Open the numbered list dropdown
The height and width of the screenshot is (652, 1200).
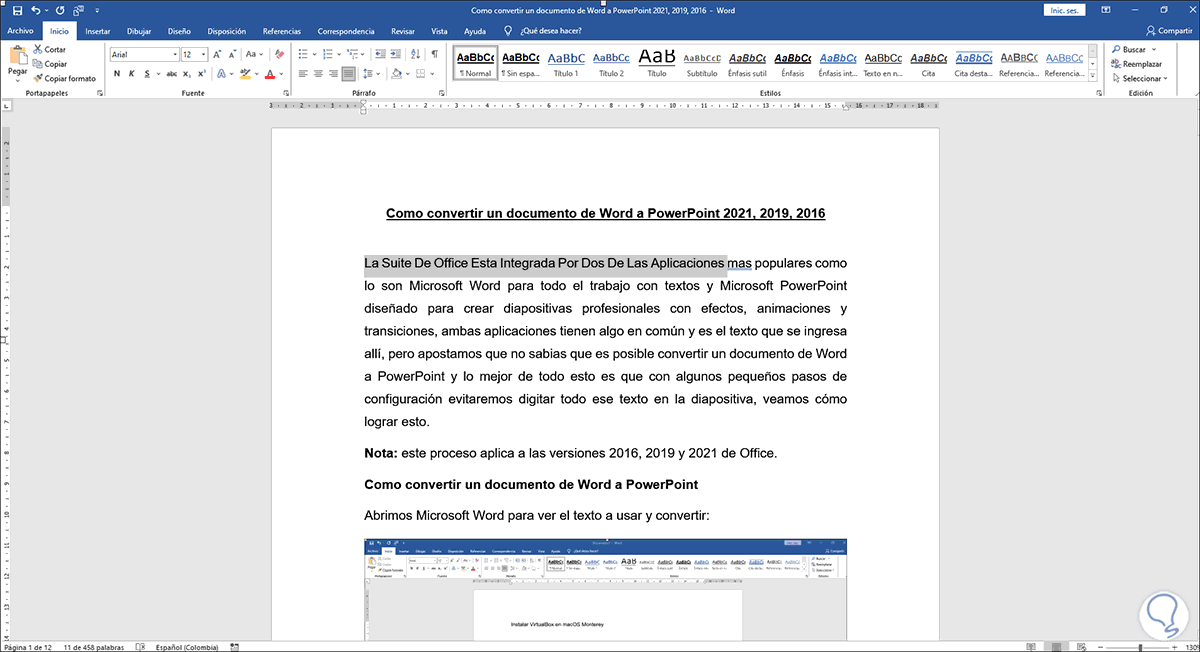(339, 54)
